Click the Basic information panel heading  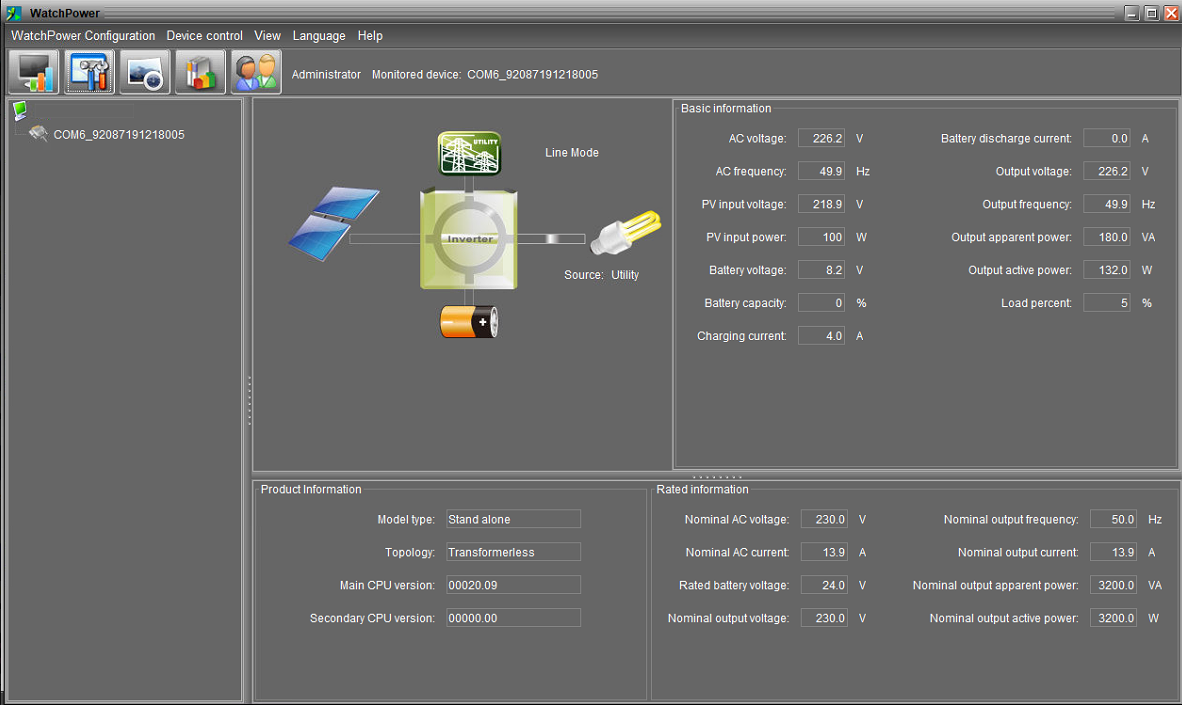pyautogui.click(x=726, y=108)
